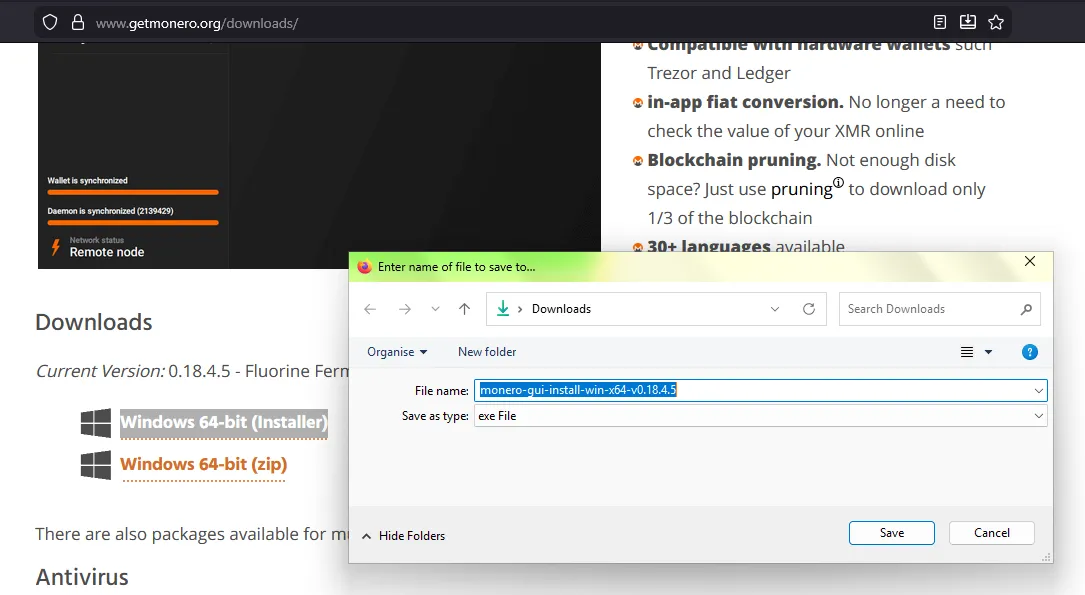Click the Daemon is synchronized progress bar

[x=133, y=223]
